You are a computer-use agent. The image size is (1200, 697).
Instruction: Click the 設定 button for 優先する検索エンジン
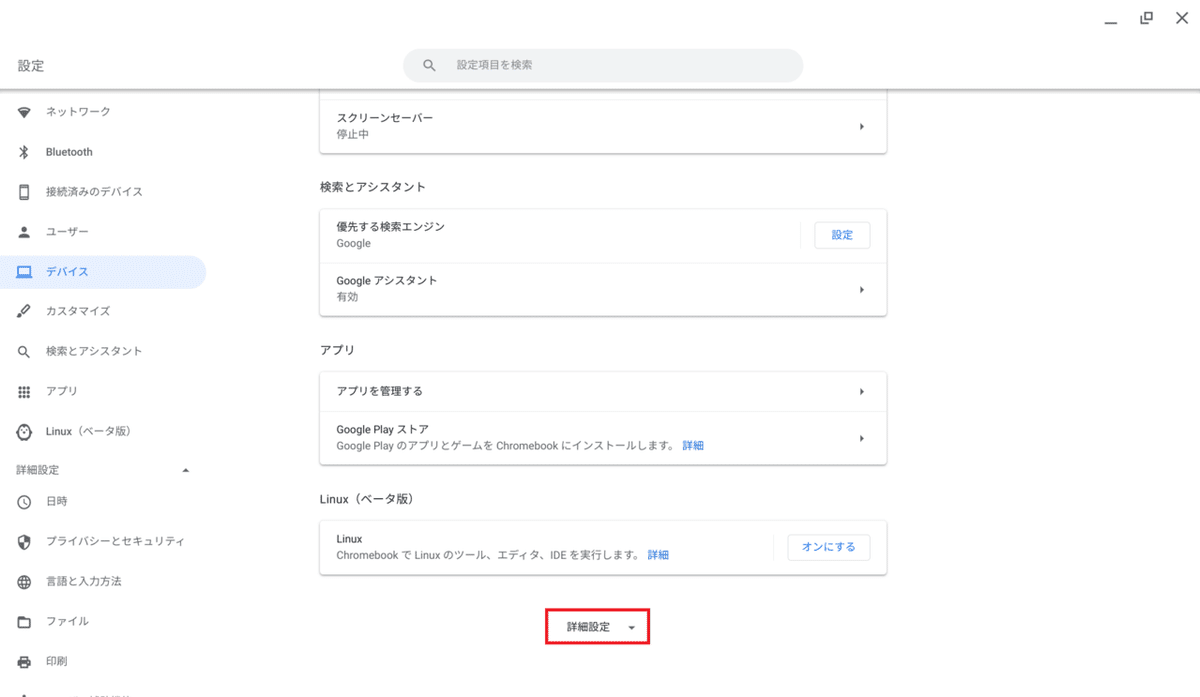(x=842, y=234)
